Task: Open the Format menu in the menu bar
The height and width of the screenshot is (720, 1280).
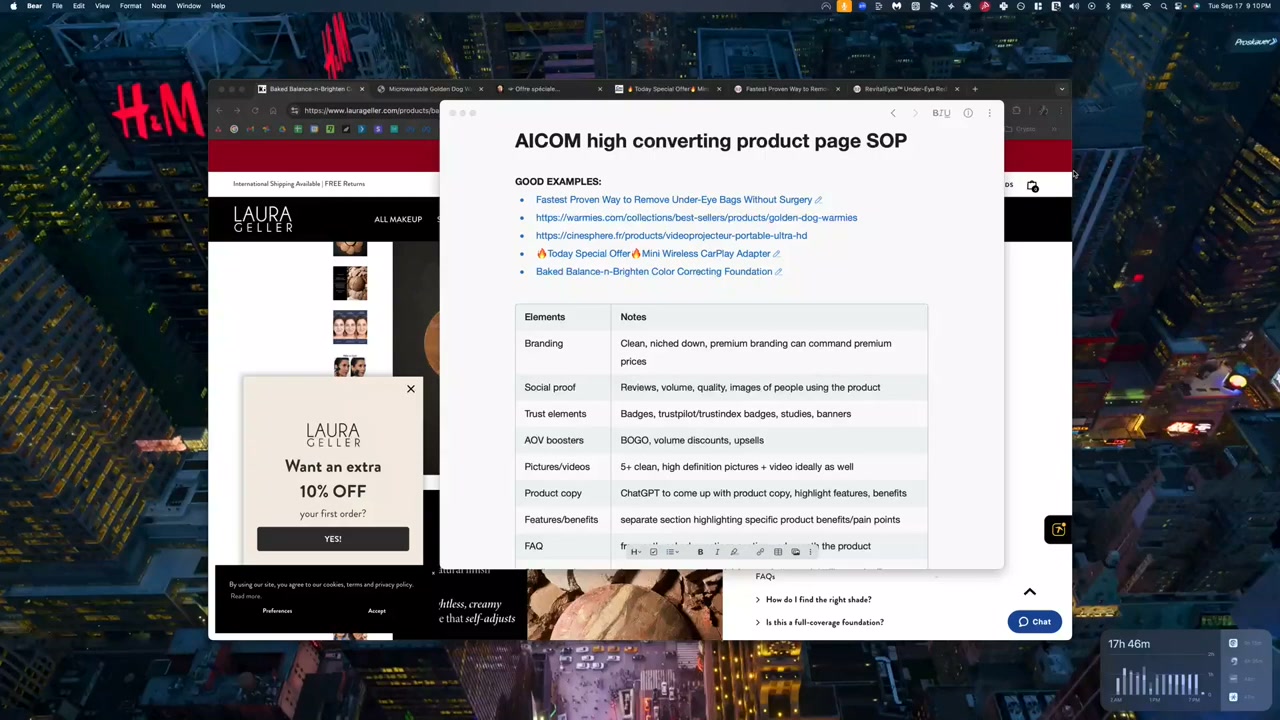Action: click(x=130, y=6)
